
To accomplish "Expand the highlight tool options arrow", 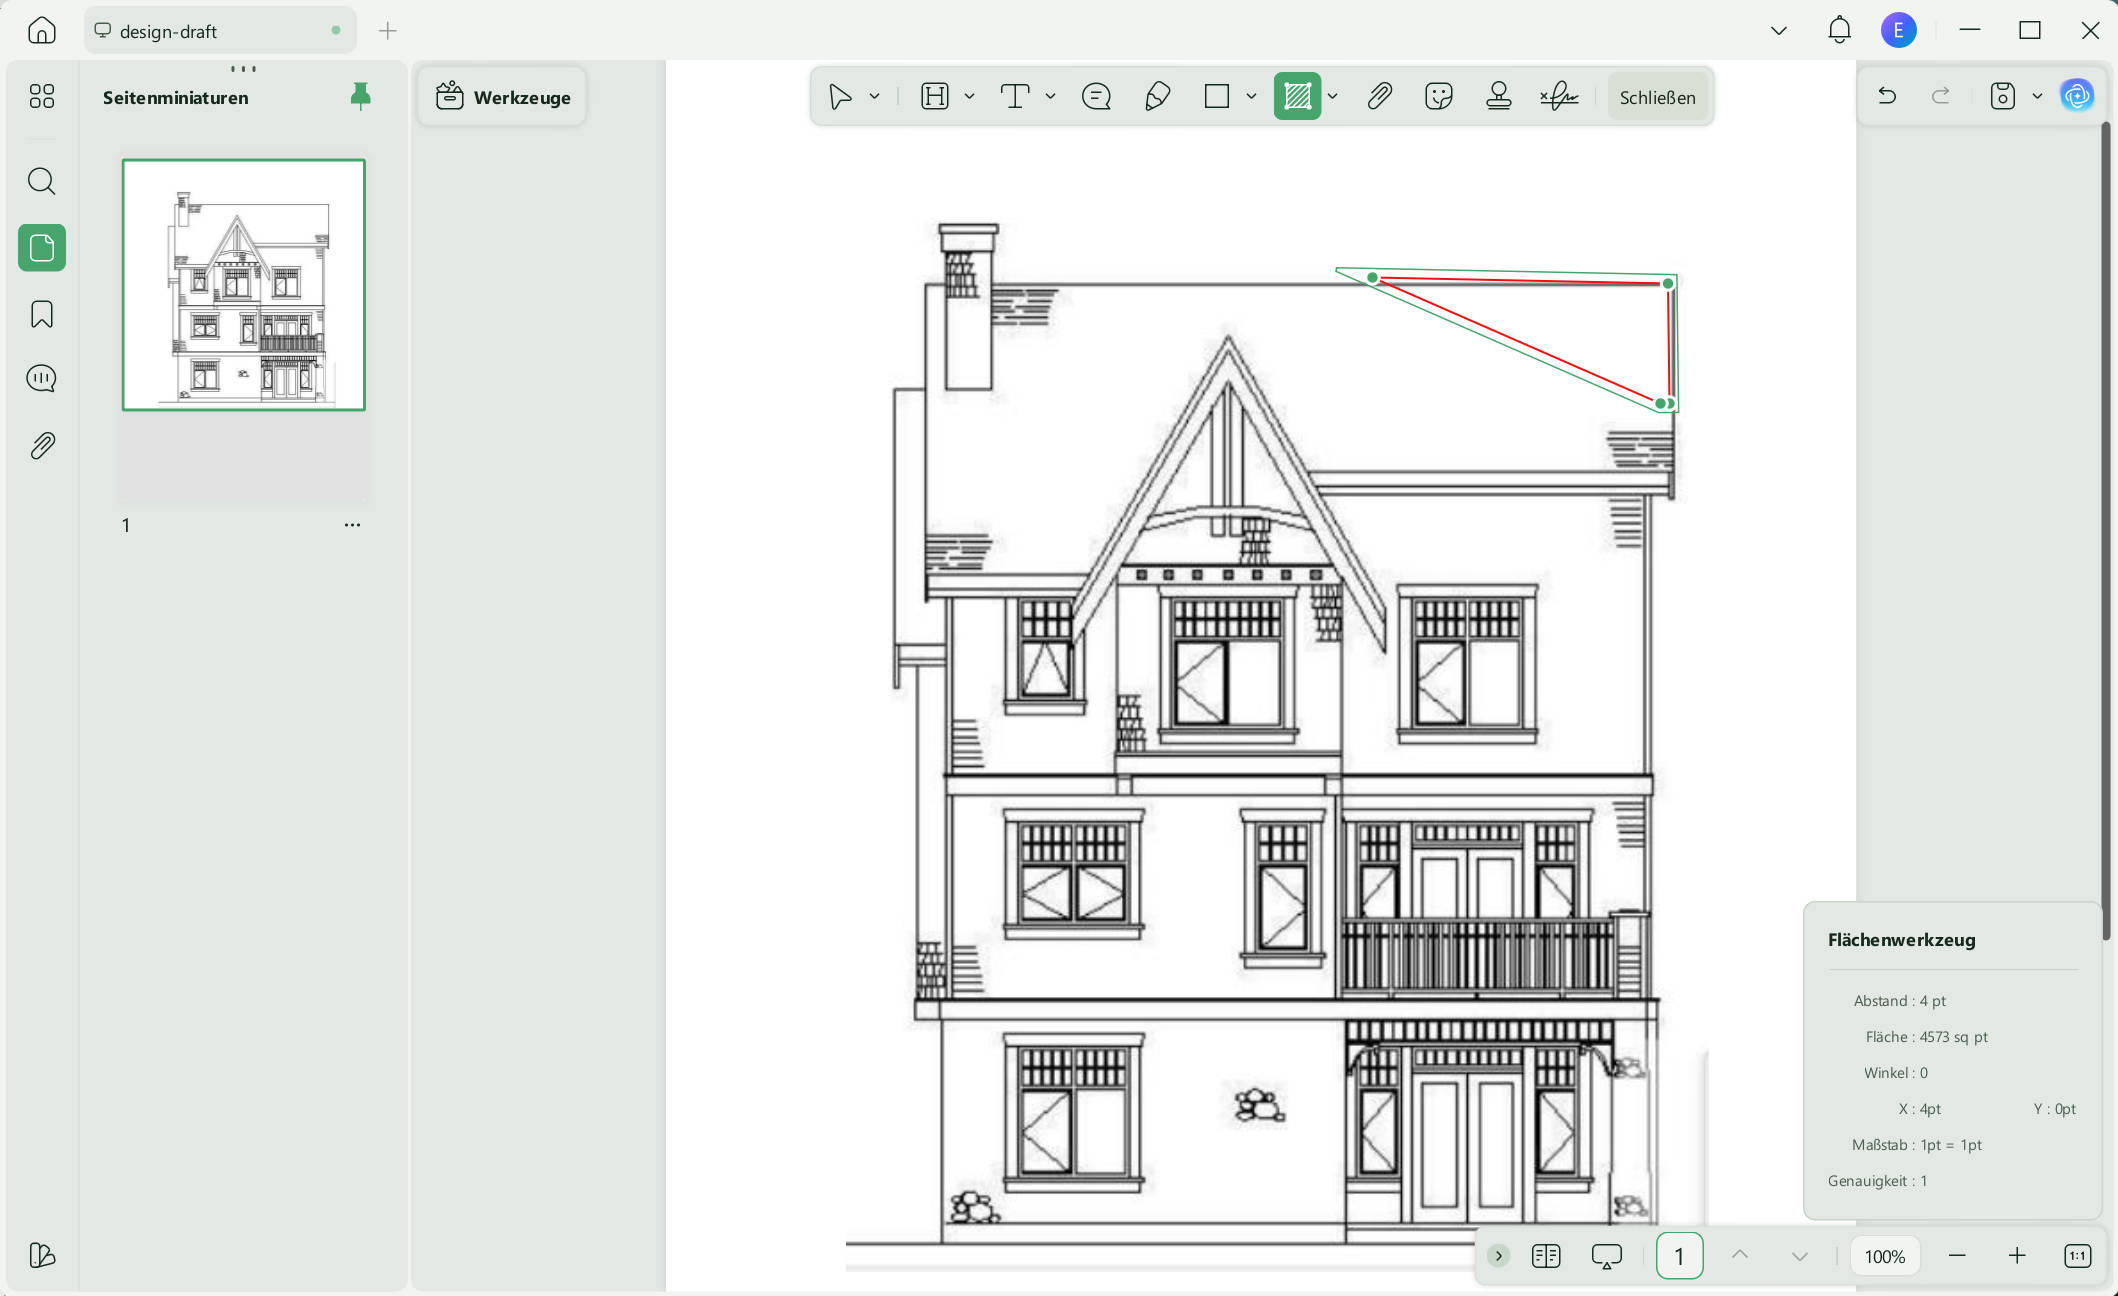I will [x=969, y=97].
